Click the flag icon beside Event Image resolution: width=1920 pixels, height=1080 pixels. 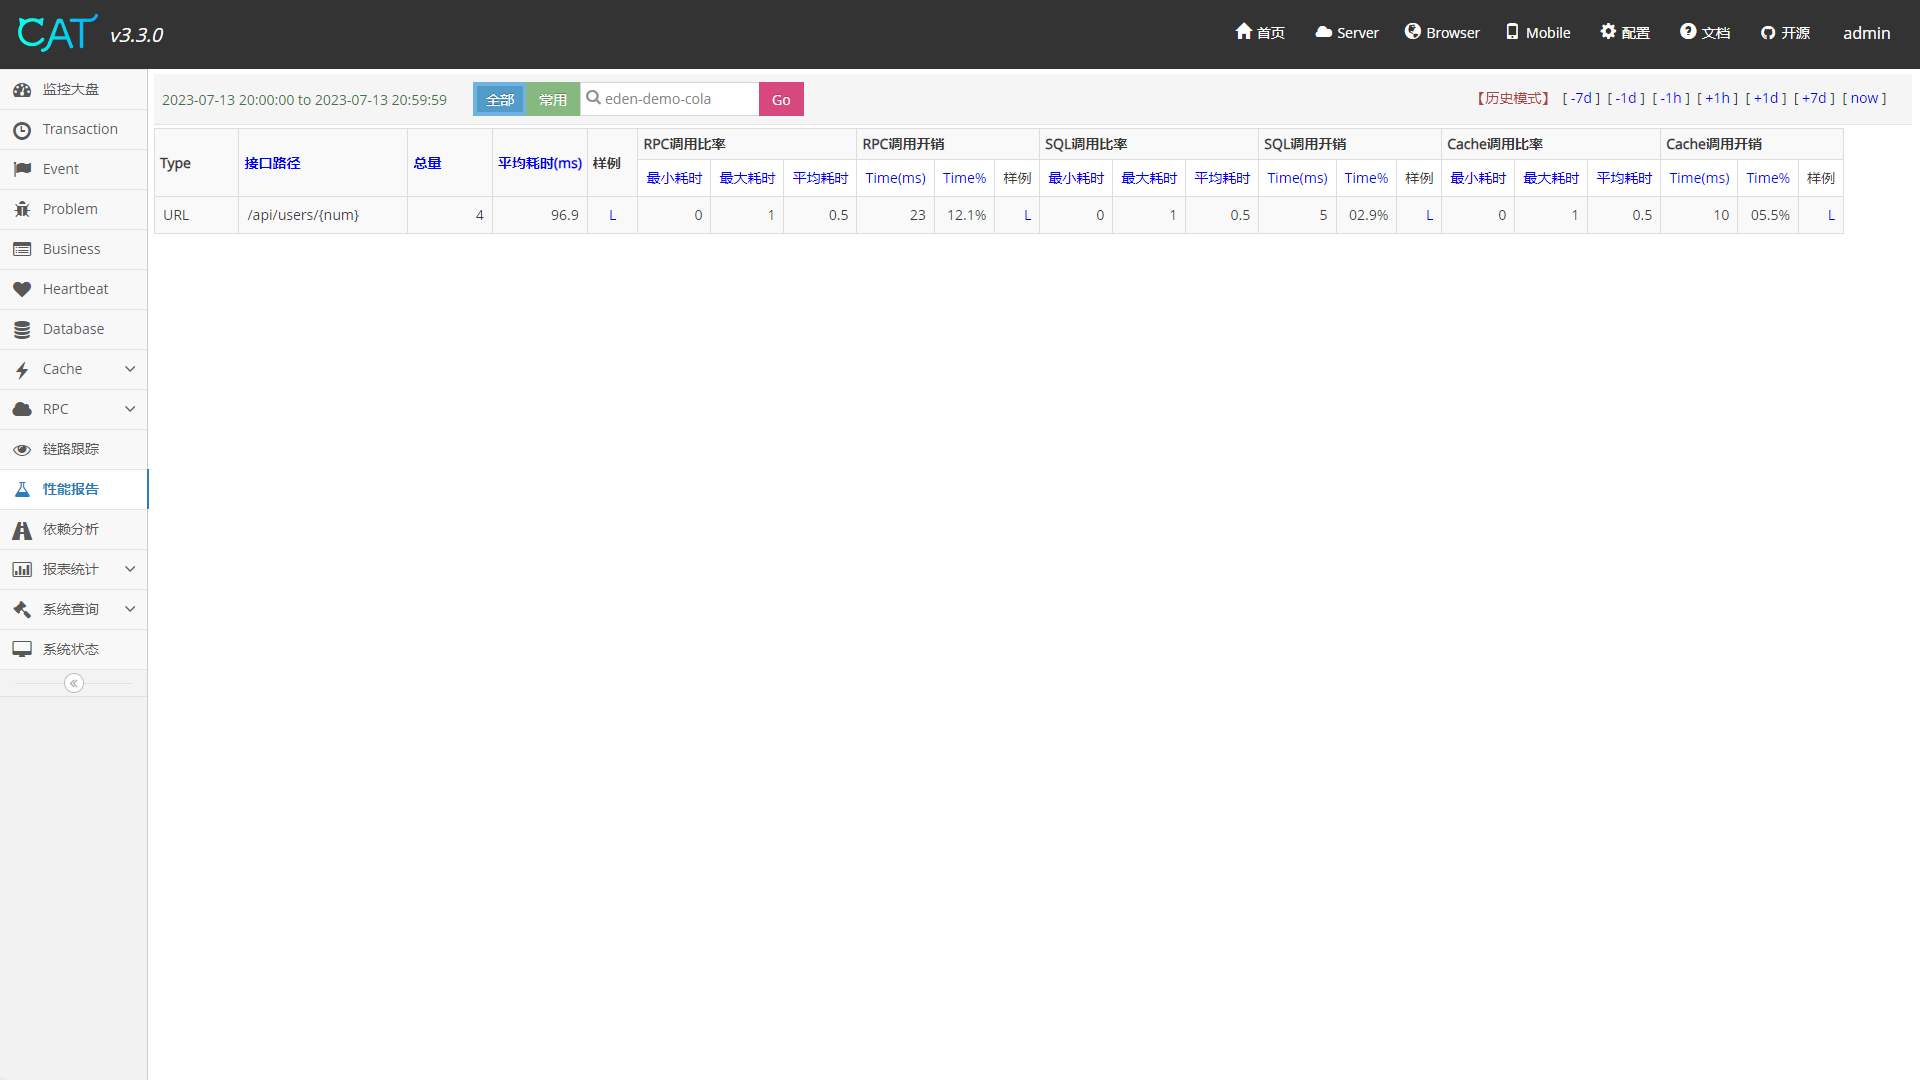22,170
